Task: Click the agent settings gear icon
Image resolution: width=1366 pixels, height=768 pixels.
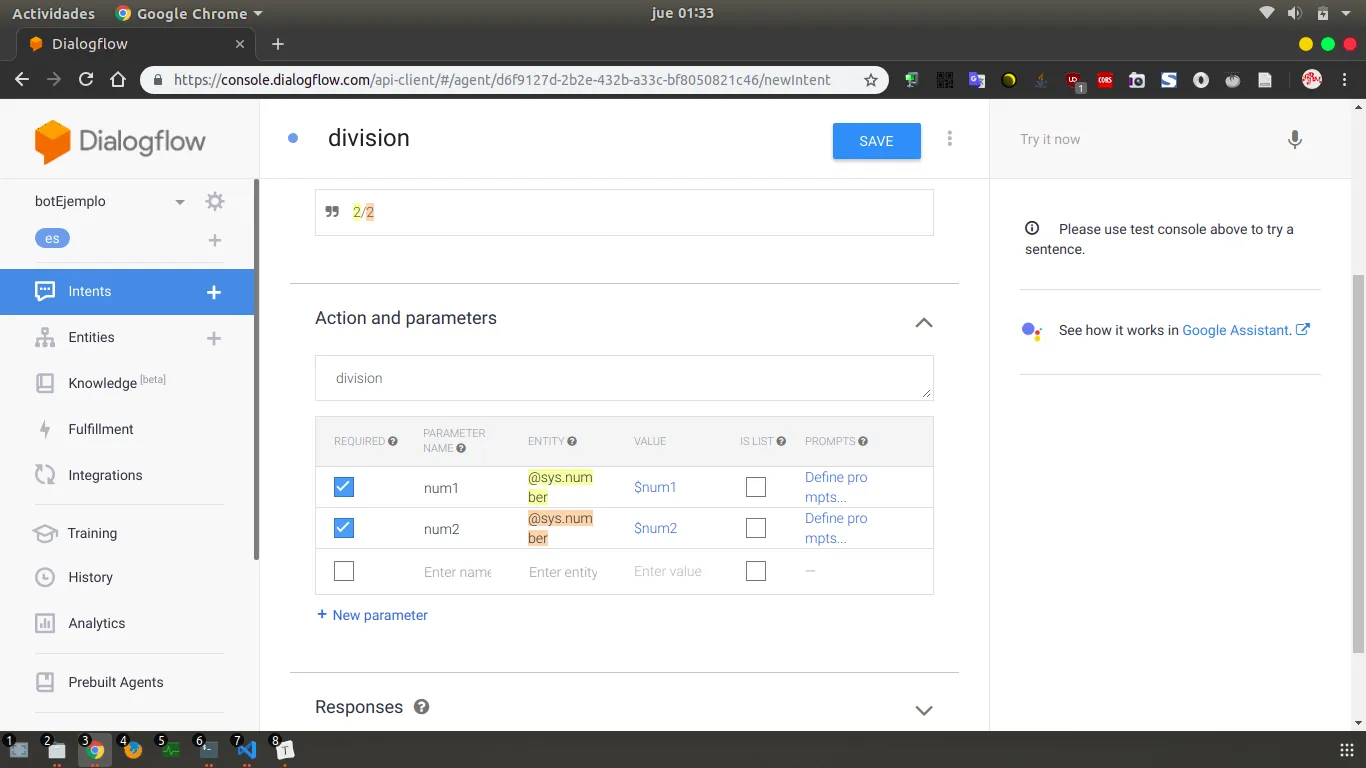Action: coord(214,201)
